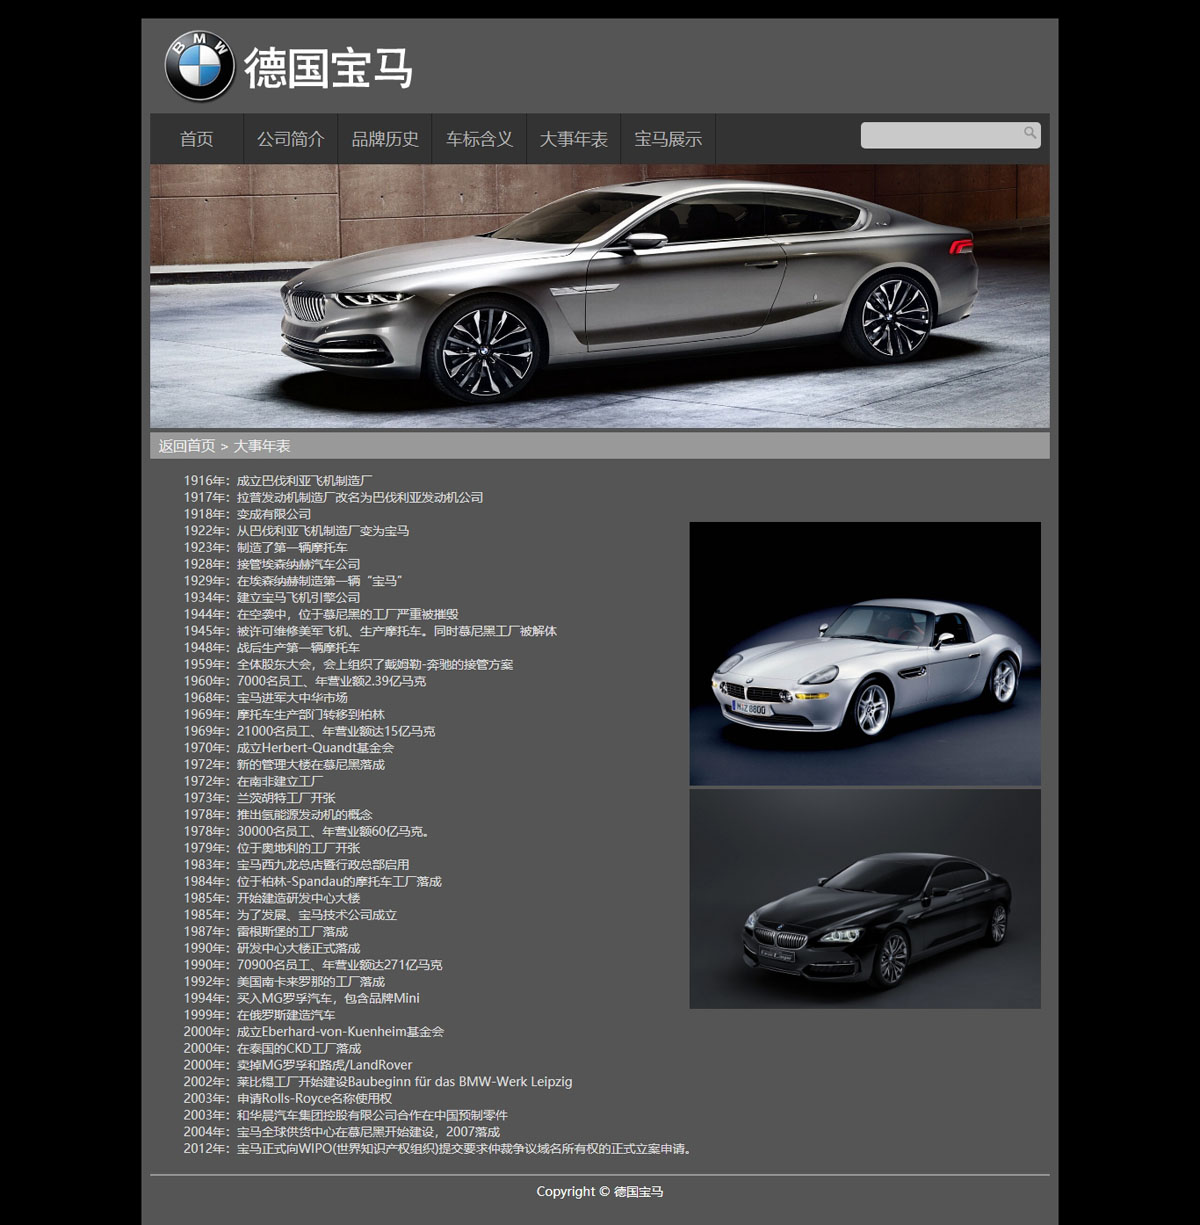
Task: Select the 1923年 制造了第一辆摩托车 line
Action: (266, 548)
